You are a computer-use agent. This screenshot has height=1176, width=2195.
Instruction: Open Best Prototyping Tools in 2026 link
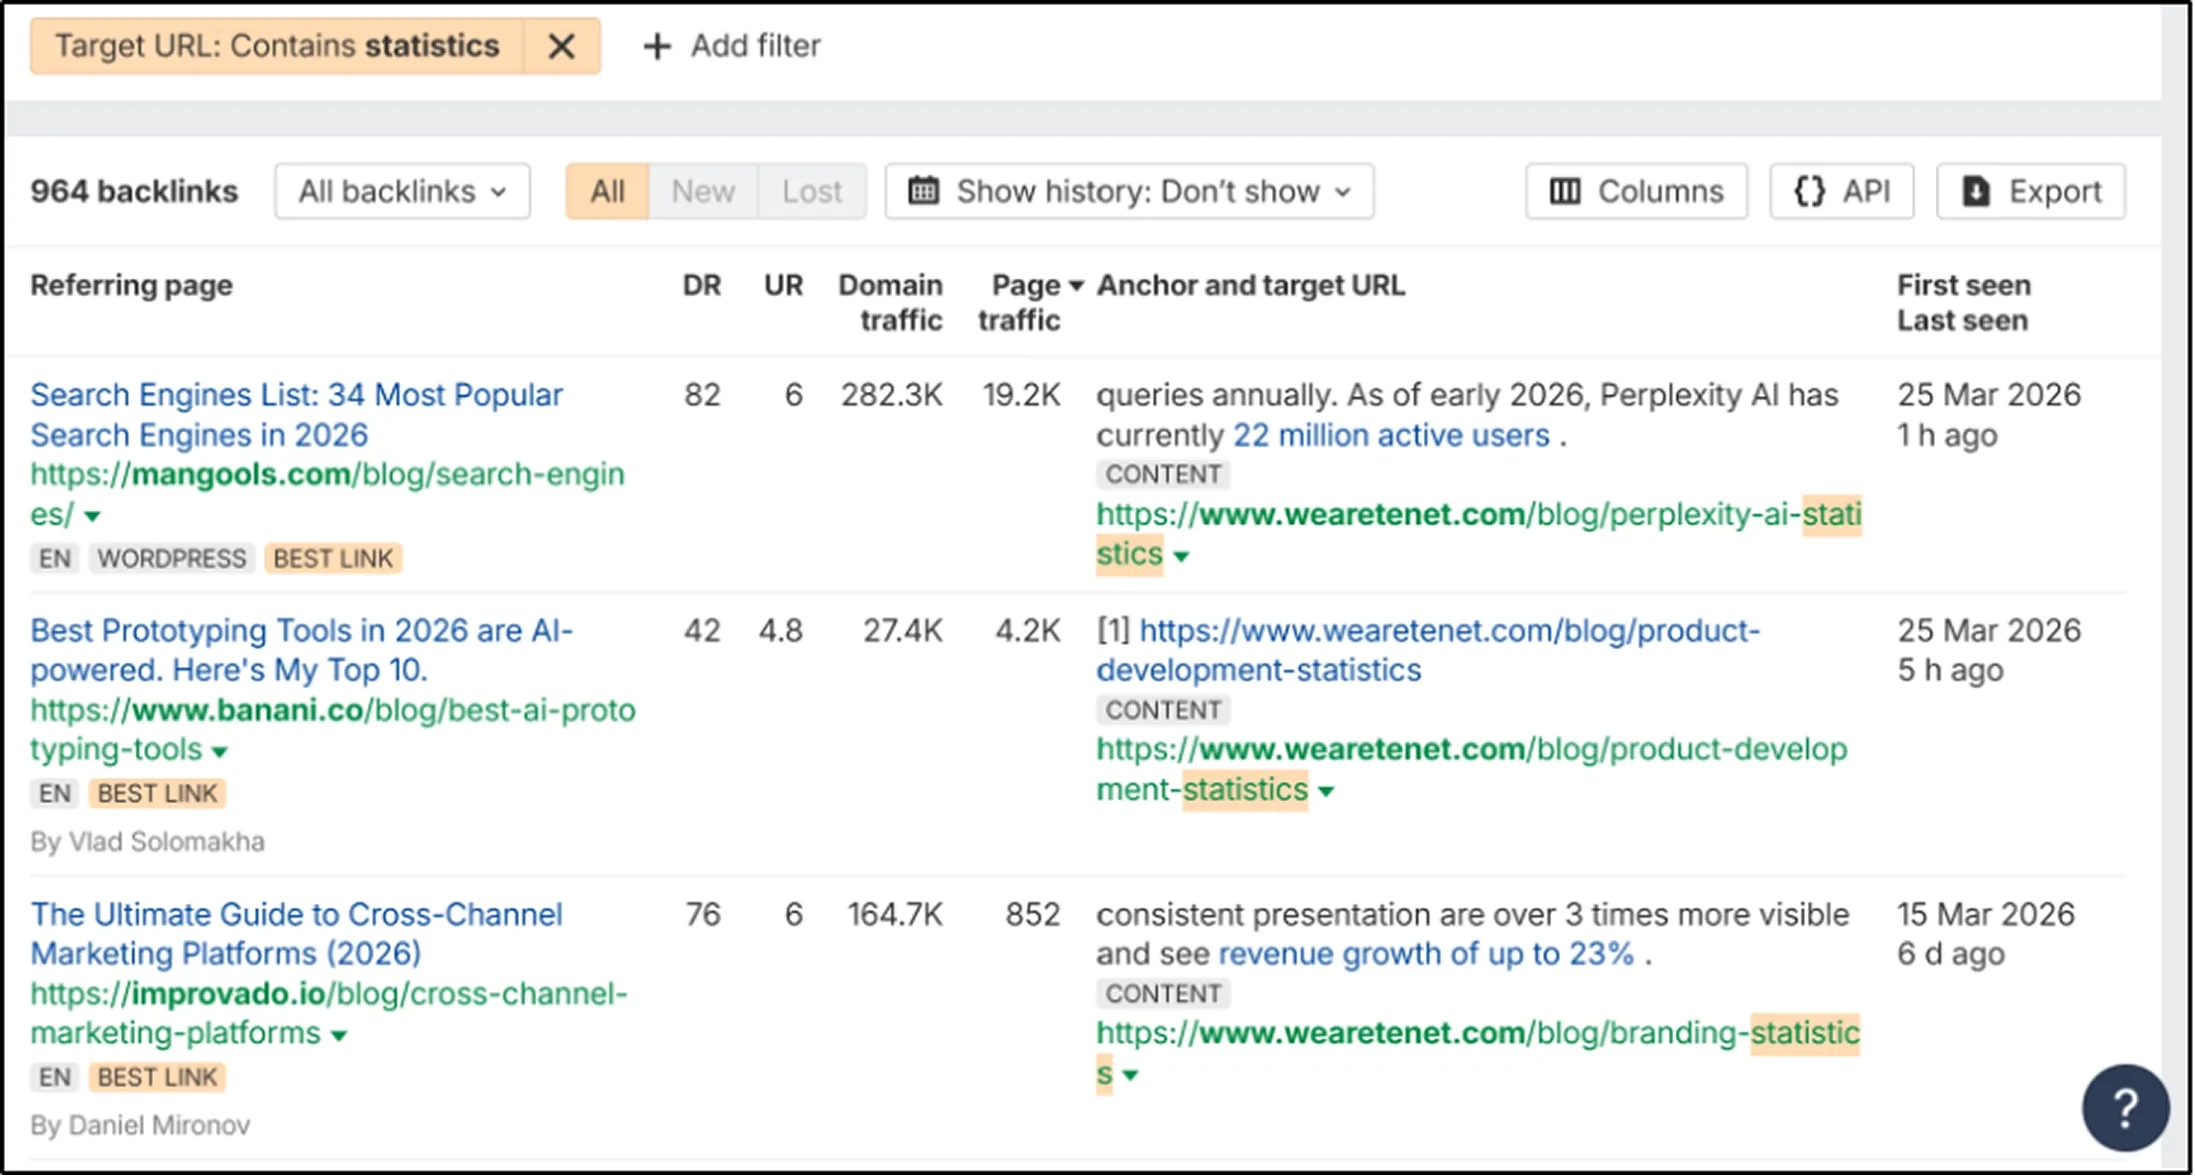[x=301, y=650]
